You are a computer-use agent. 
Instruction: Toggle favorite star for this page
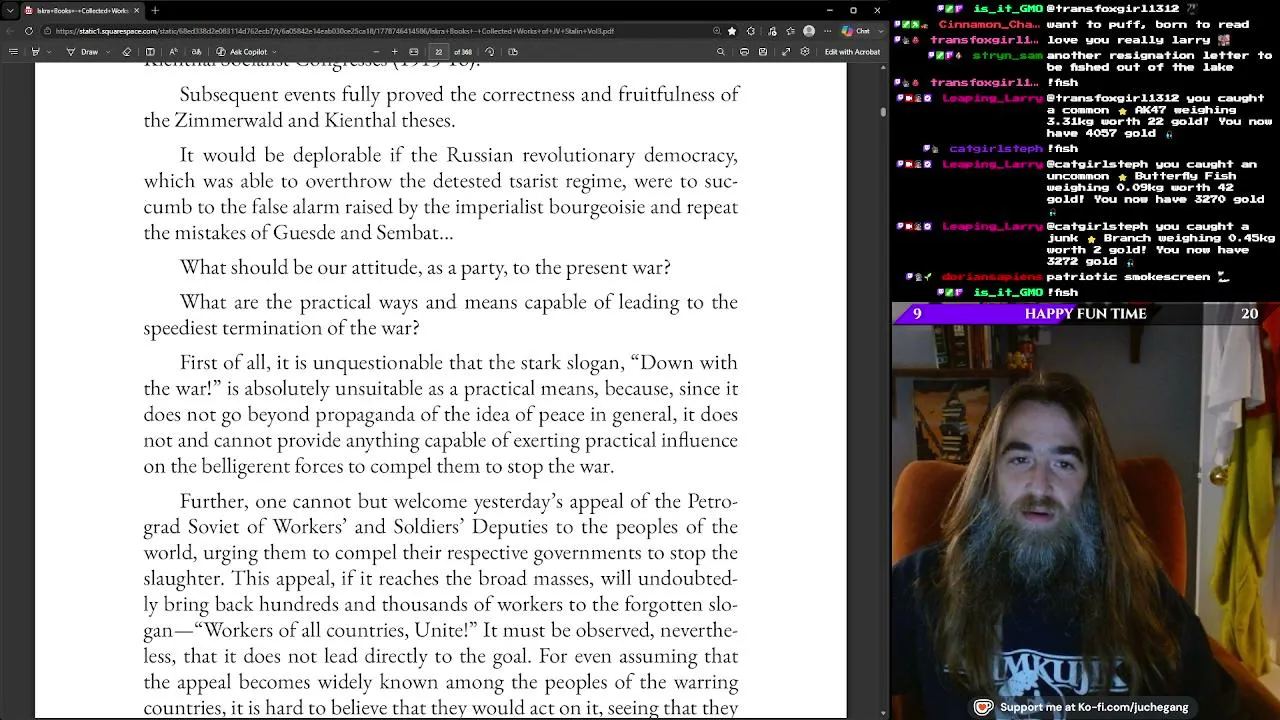(x=732, y=31)
